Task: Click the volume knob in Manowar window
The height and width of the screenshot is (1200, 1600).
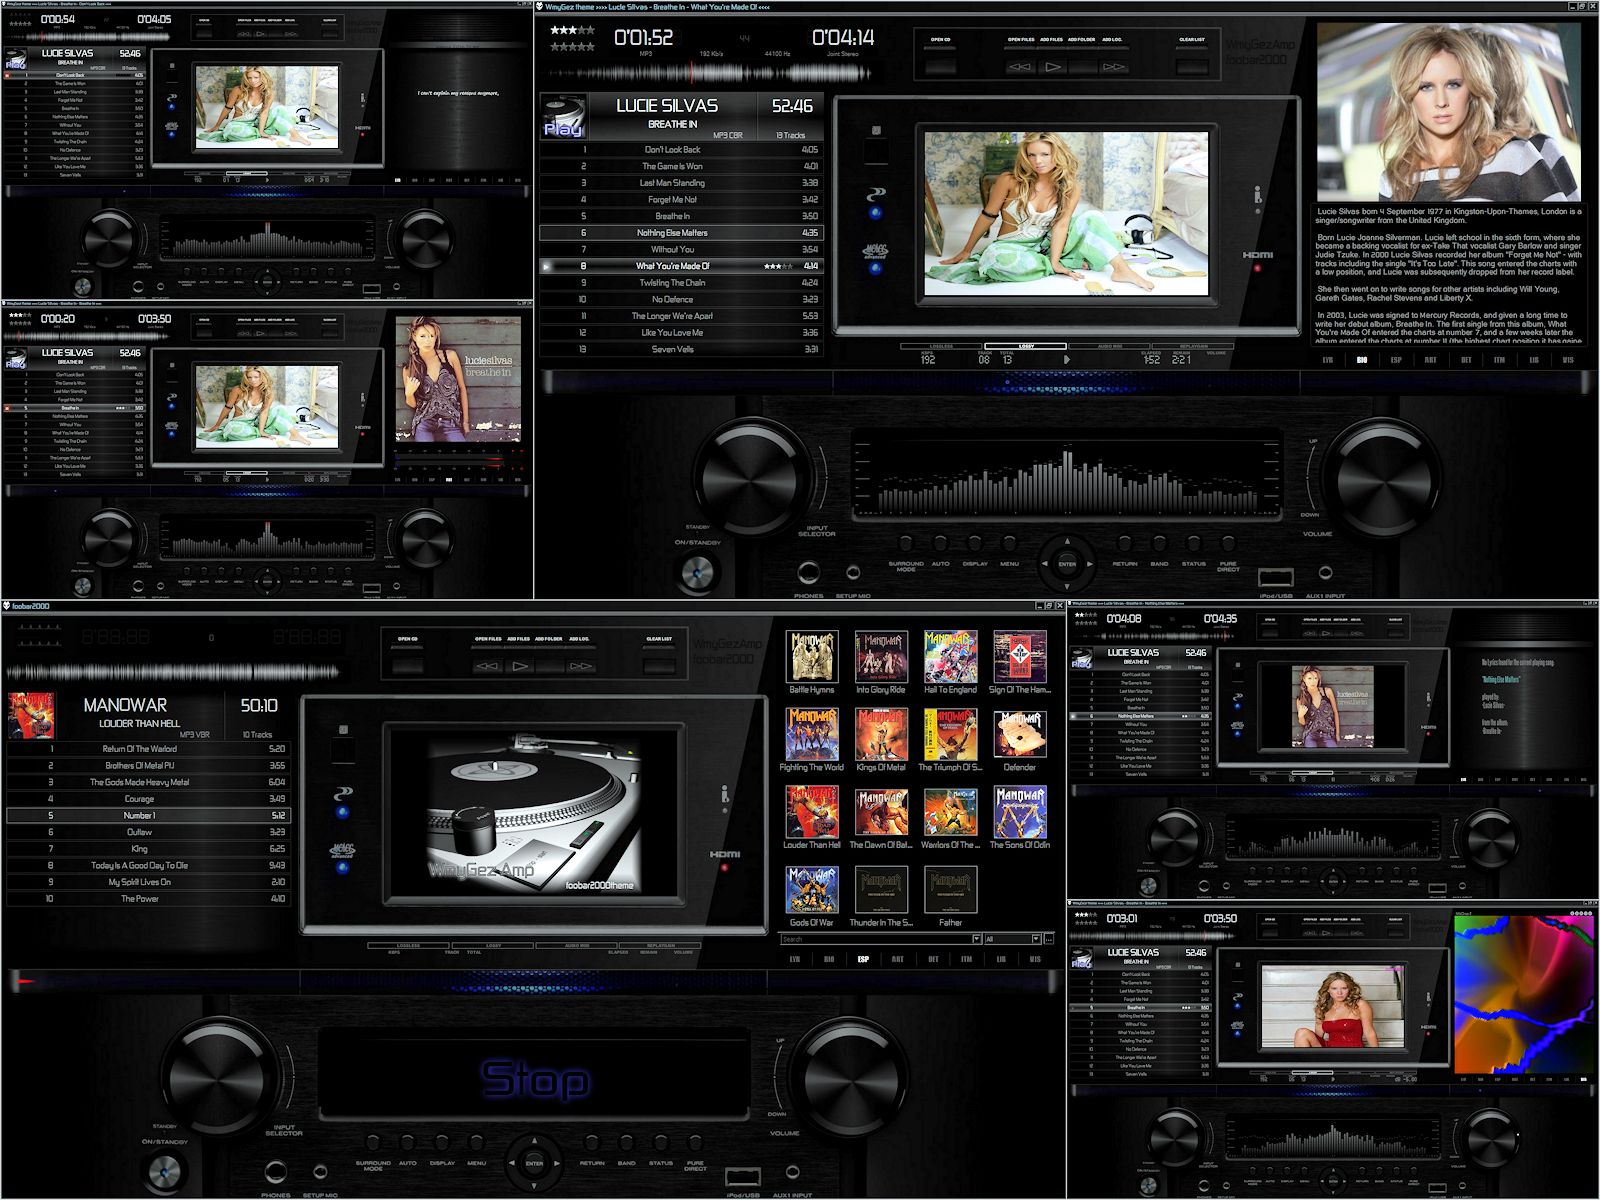Action: tap(849, 1077)
